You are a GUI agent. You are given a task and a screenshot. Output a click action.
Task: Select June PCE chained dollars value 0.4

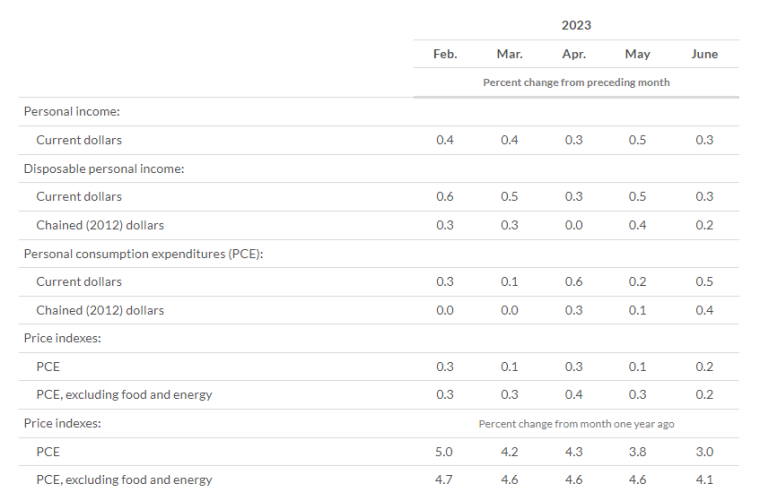(x=704, y=311)
